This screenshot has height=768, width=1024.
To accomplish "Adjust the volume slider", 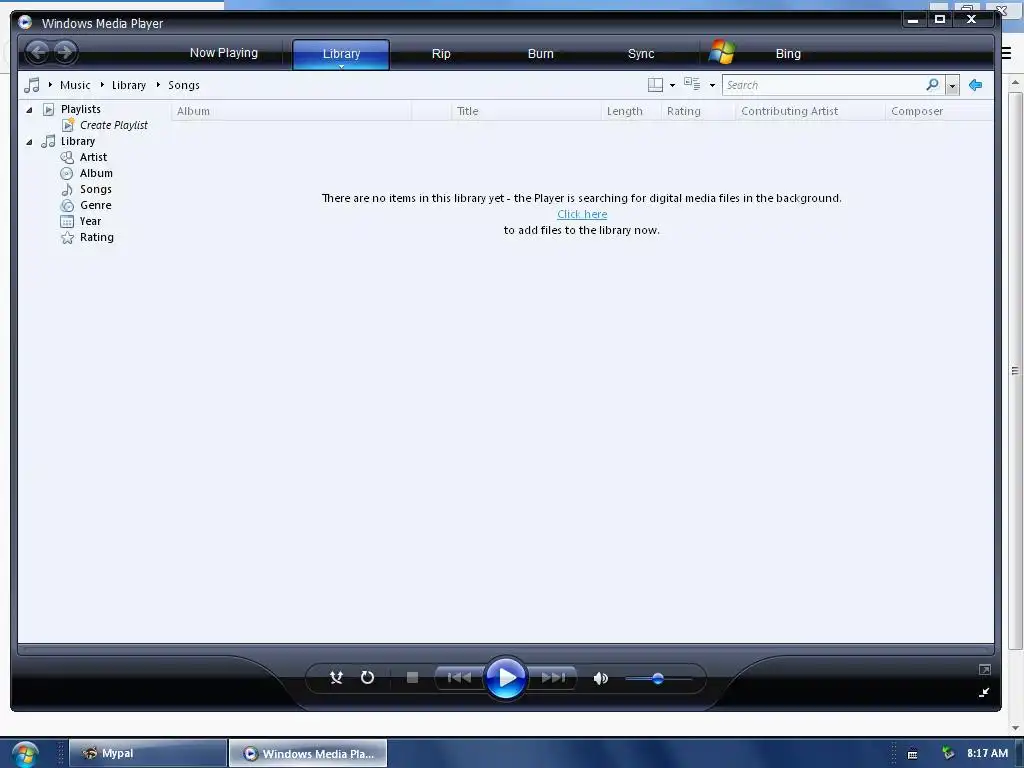I will [658, 679].
